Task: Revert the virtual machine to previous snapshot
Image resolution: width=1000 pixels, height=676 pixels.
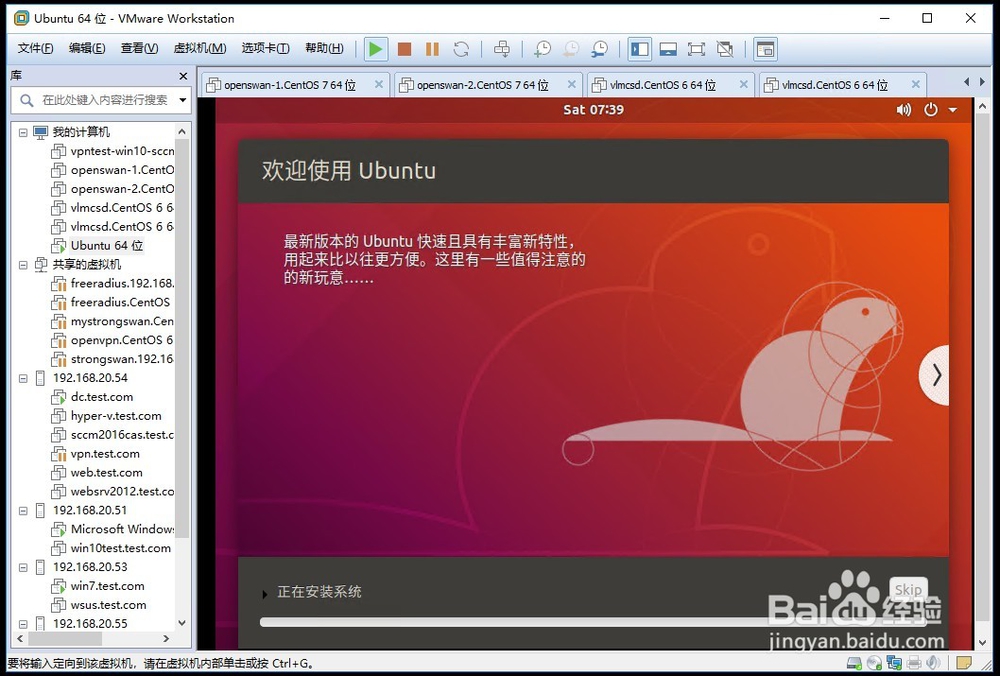Action: (571, 49)
